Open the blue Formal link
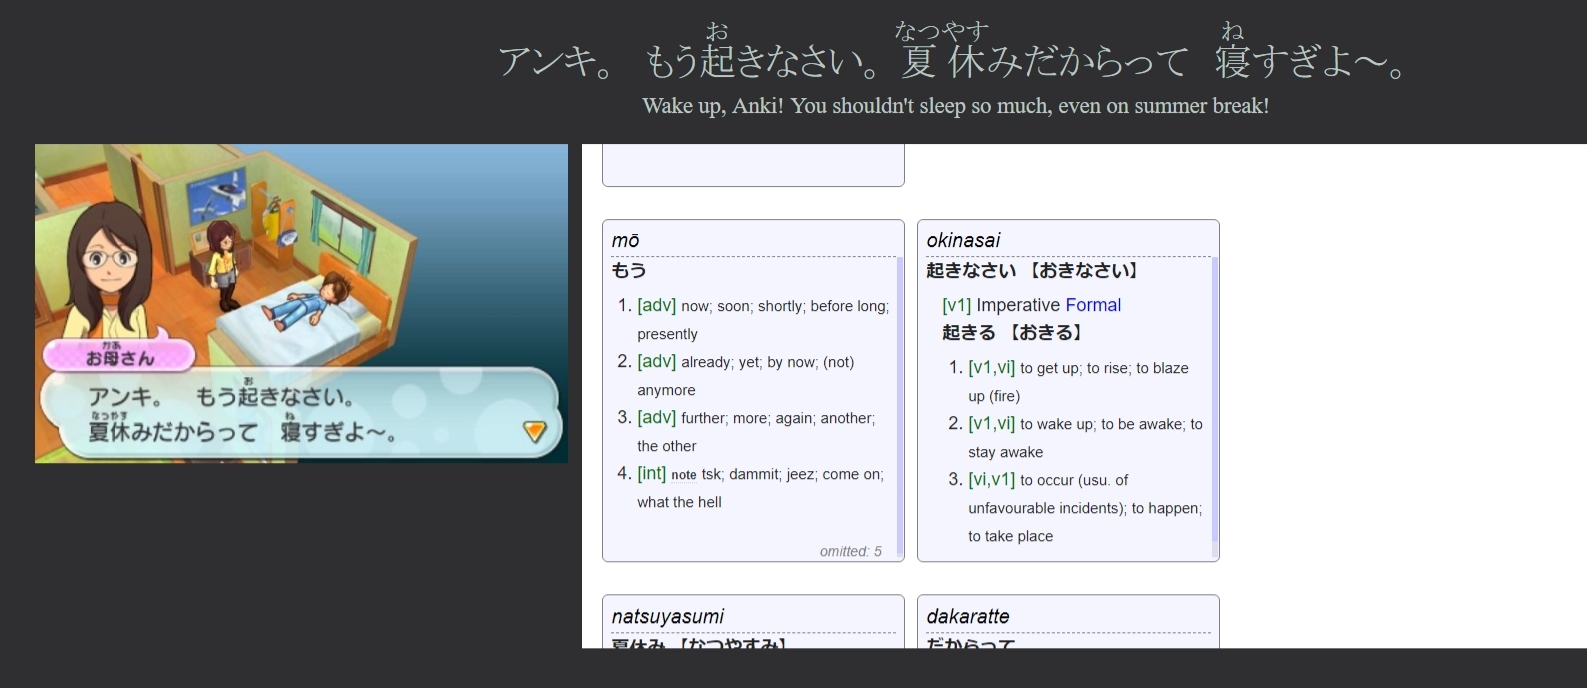The height and width of the screenshot is (688, 1587). coord(1093,305)
